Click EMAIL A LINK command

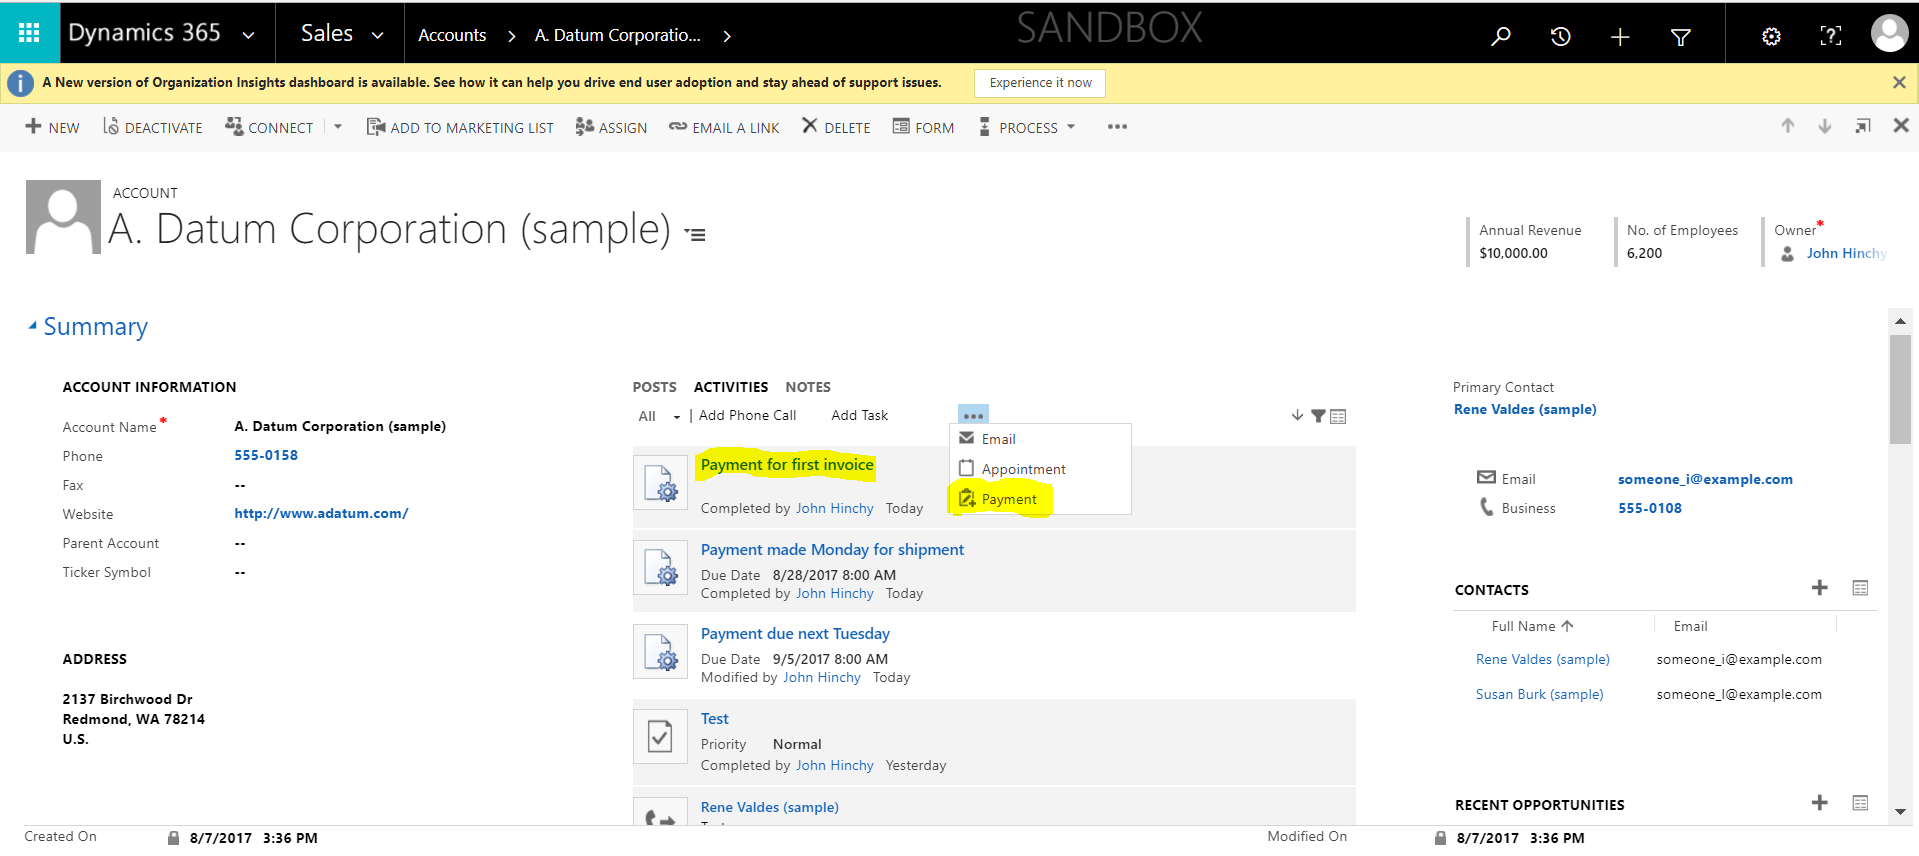pos(724,127)
